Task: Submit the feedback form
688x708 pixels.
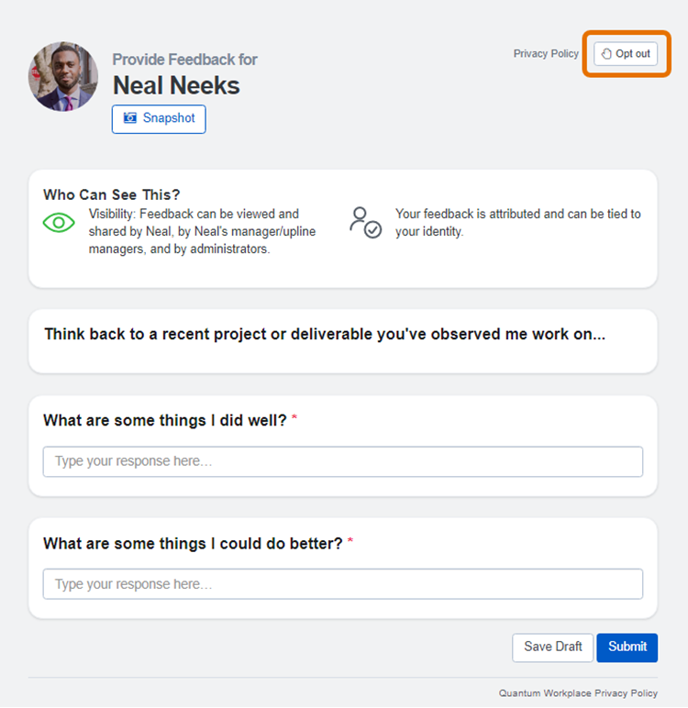Action: click(627, 647)
